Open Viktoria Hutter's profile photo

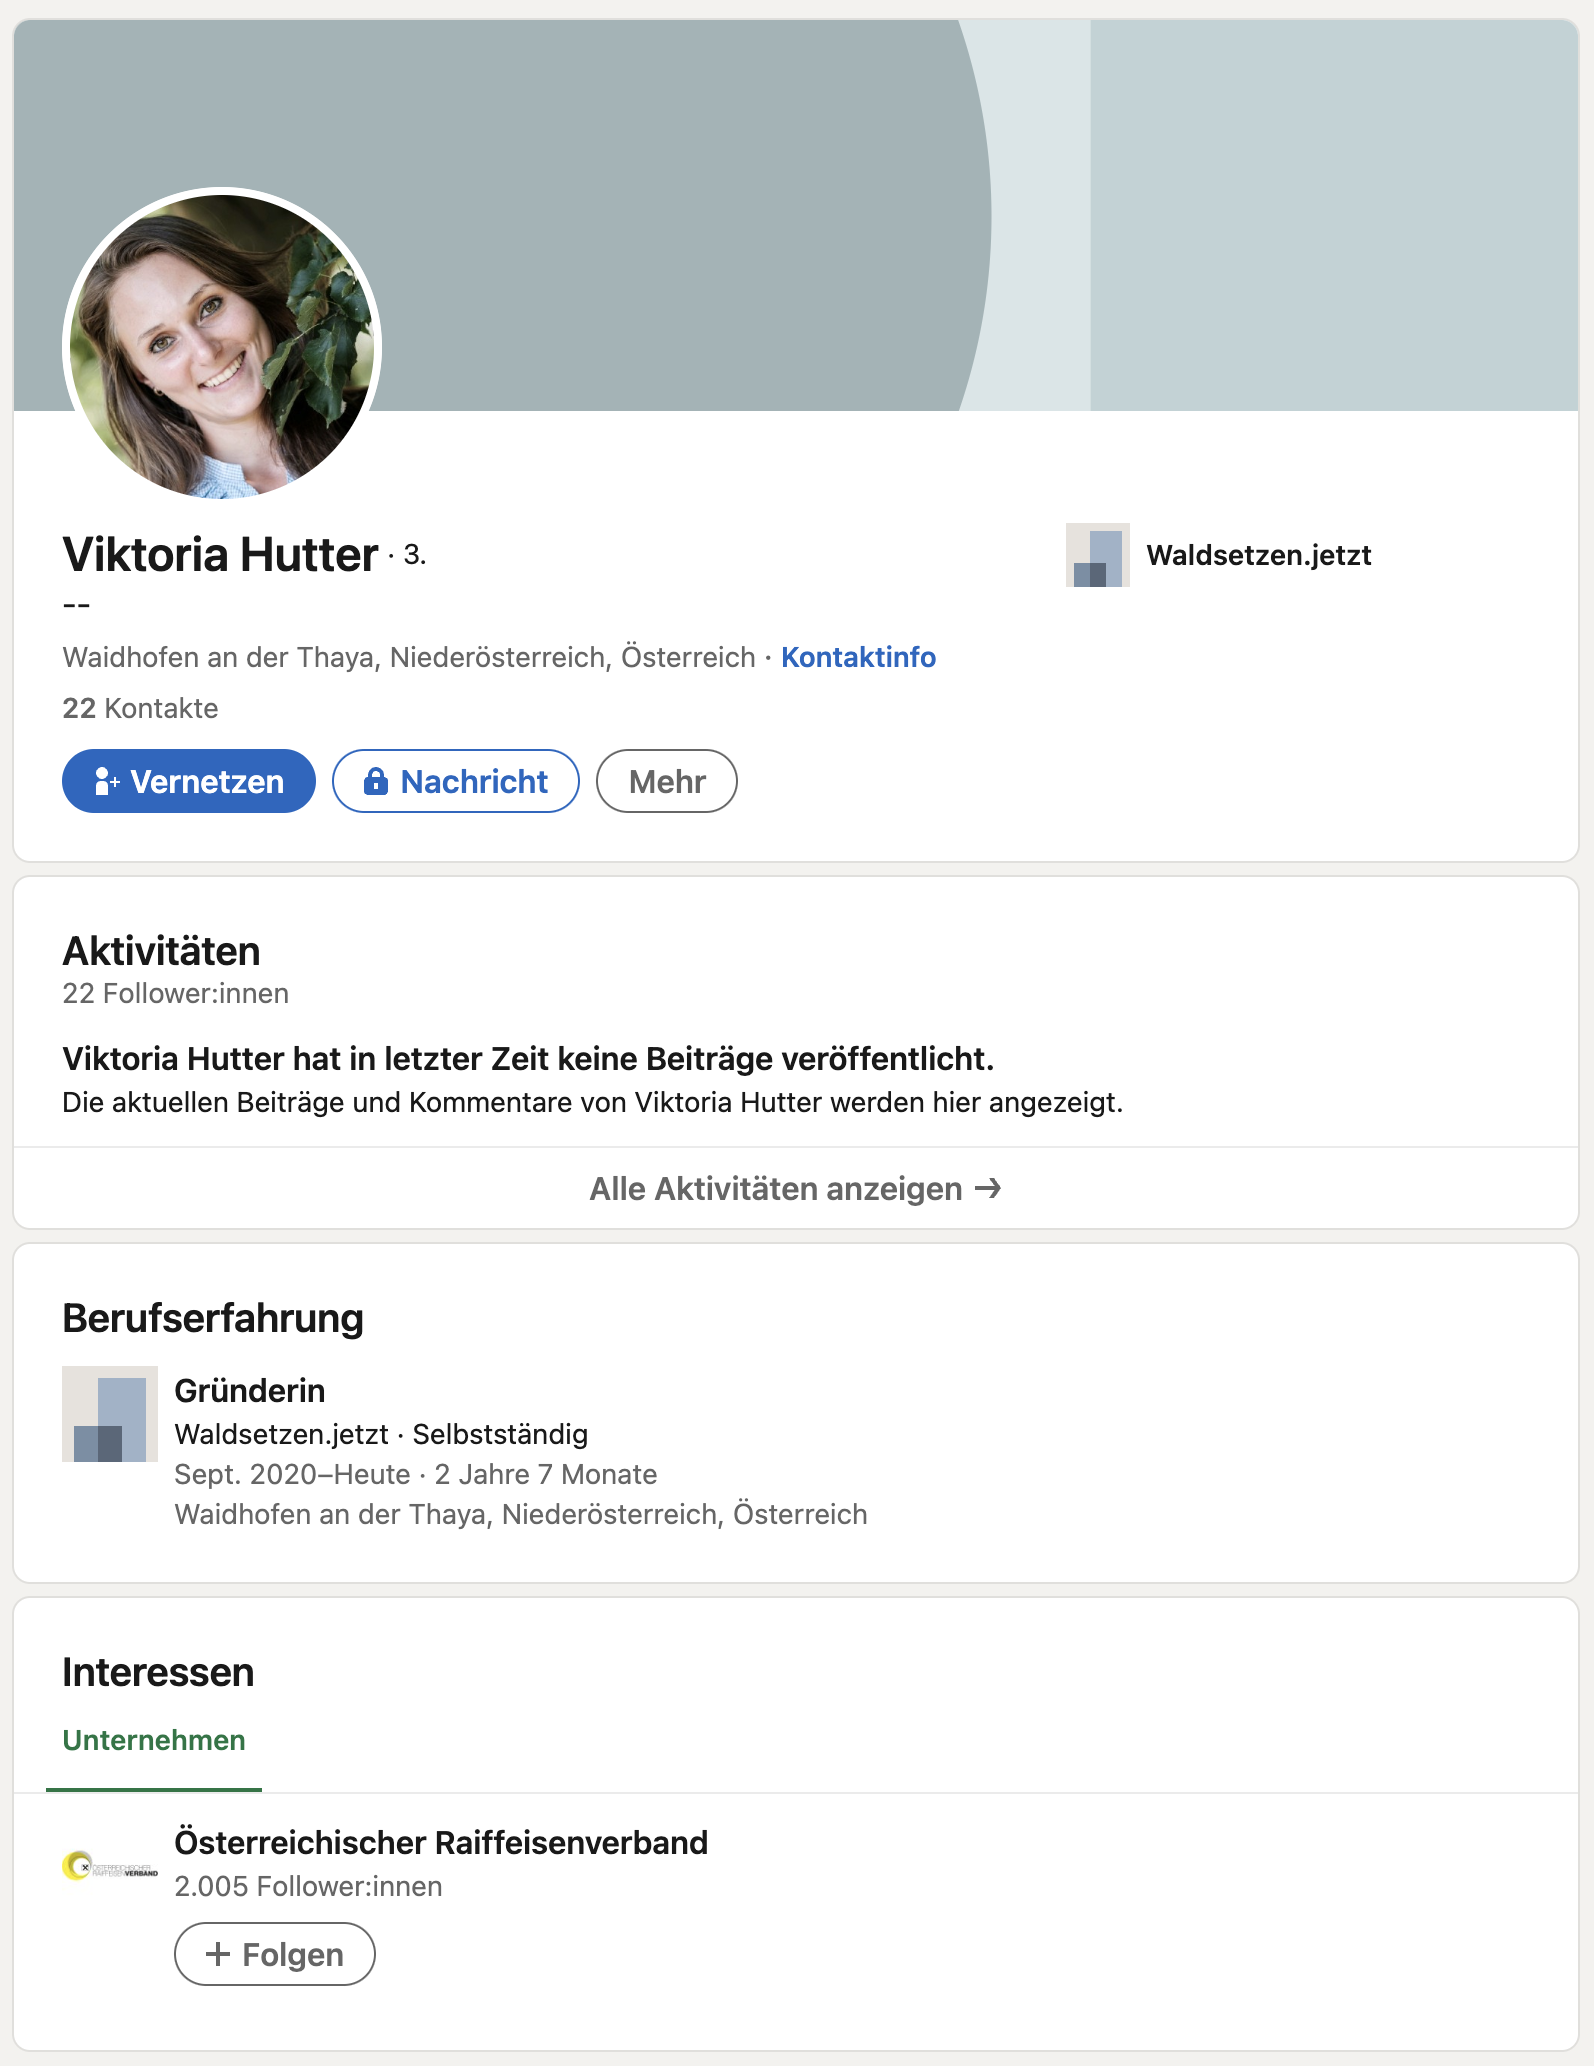click(222, 346)
